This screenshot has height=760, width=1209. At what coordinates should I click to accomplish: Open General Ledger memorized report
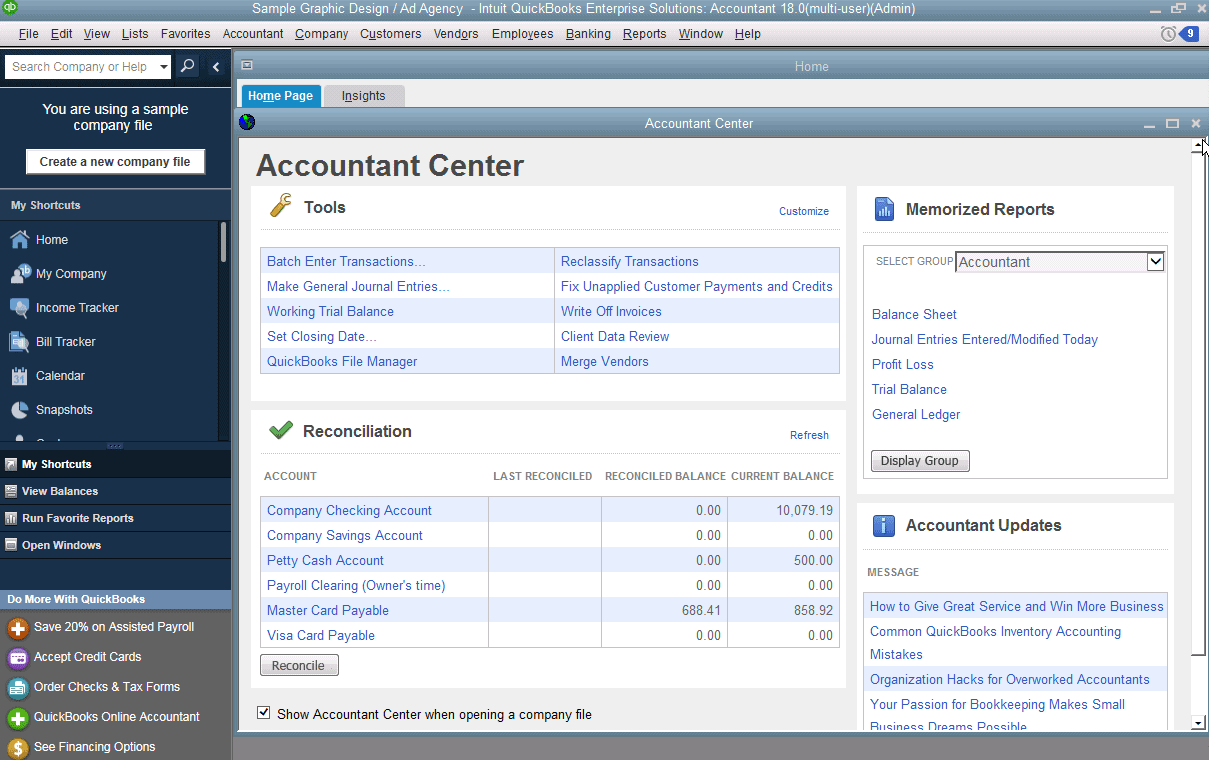coord(916,415)
